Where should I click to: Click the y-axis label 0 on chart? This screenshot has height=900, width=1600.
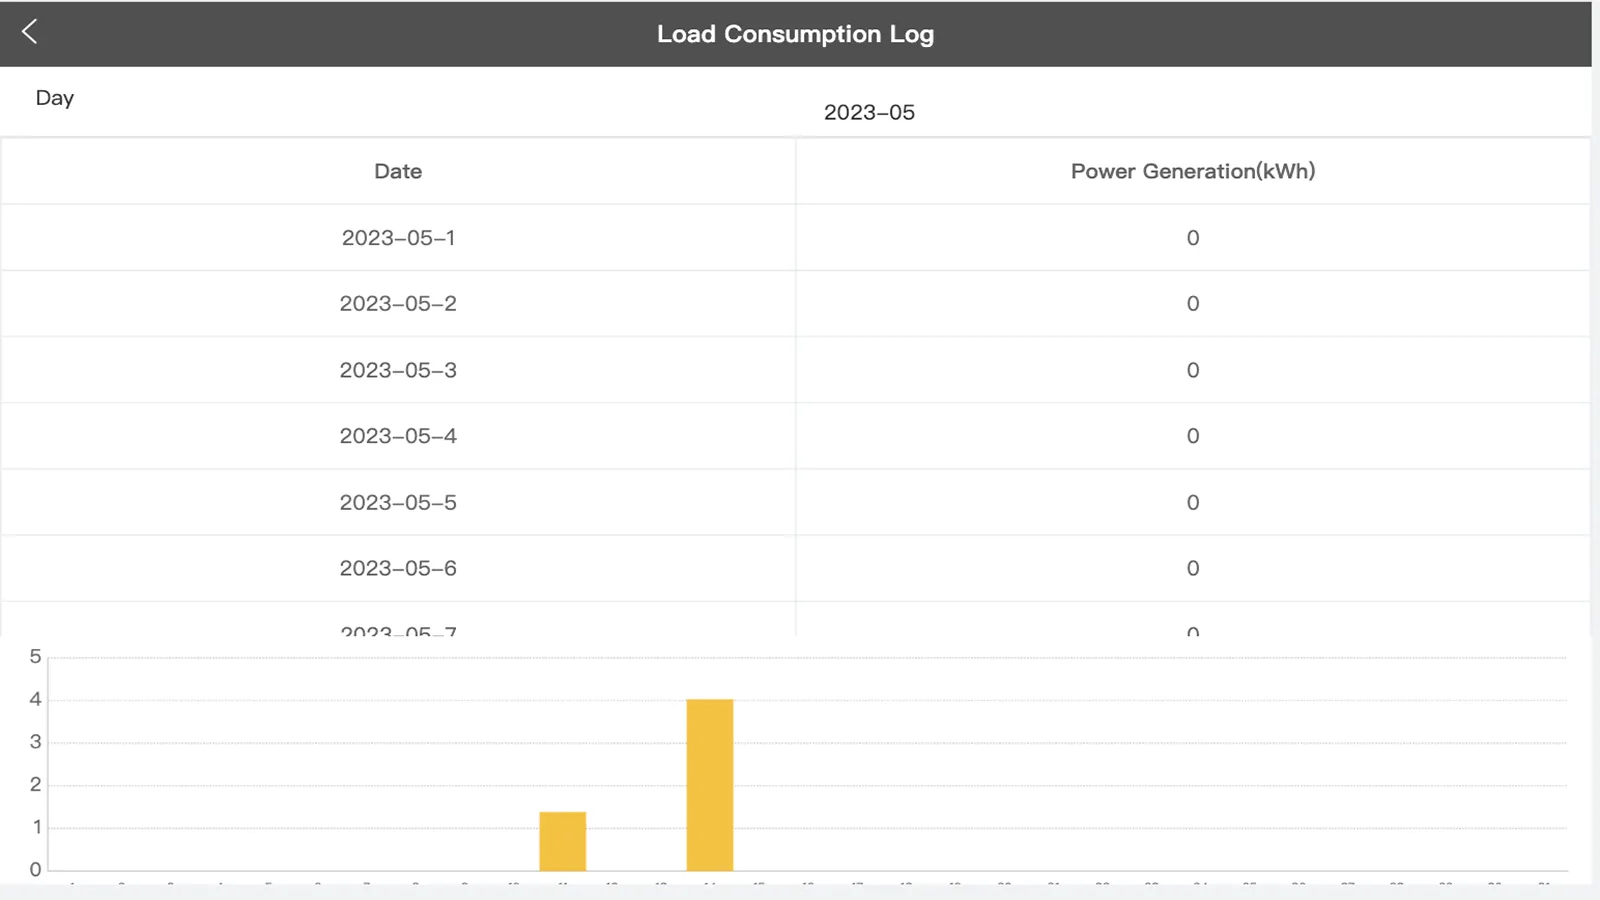[33, 868]
